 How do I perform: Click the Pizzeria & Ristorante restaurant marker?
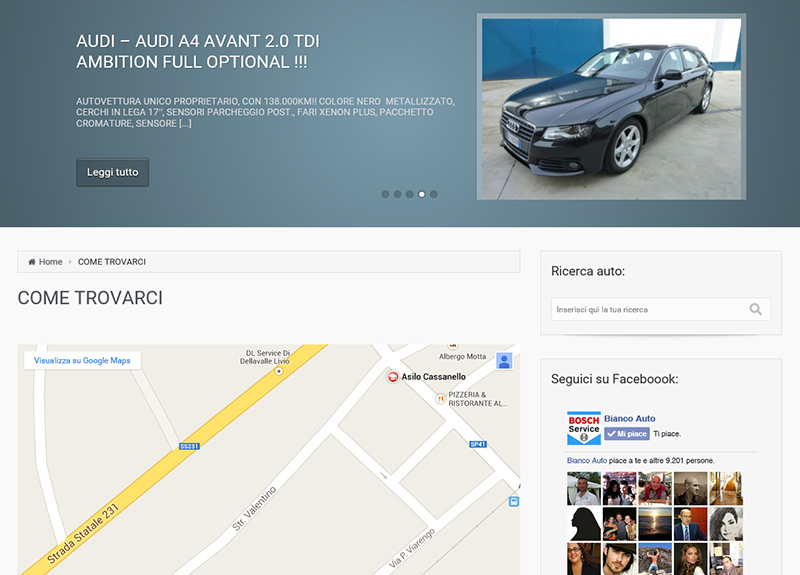point(440,399)
